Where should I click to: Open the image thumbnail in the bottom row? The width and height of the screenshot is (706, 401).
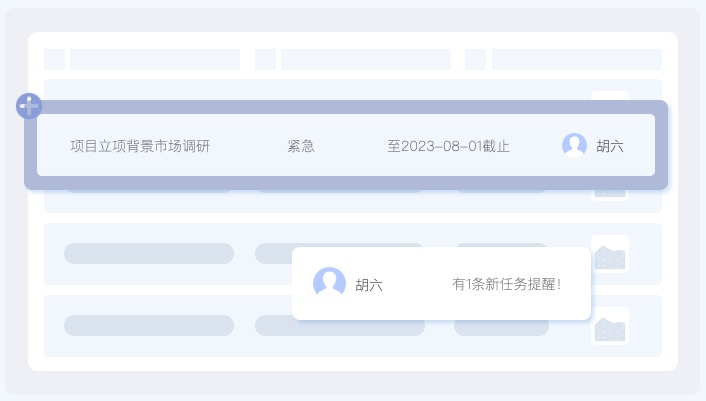click(610, 327)
